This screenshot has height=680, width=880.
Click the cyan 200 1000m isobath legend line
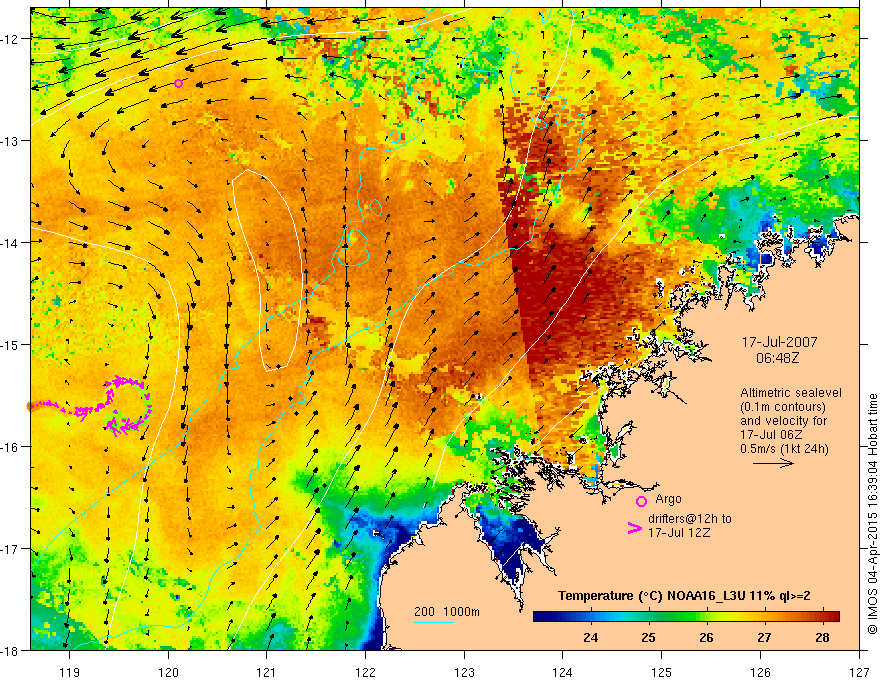click(434, 622)
